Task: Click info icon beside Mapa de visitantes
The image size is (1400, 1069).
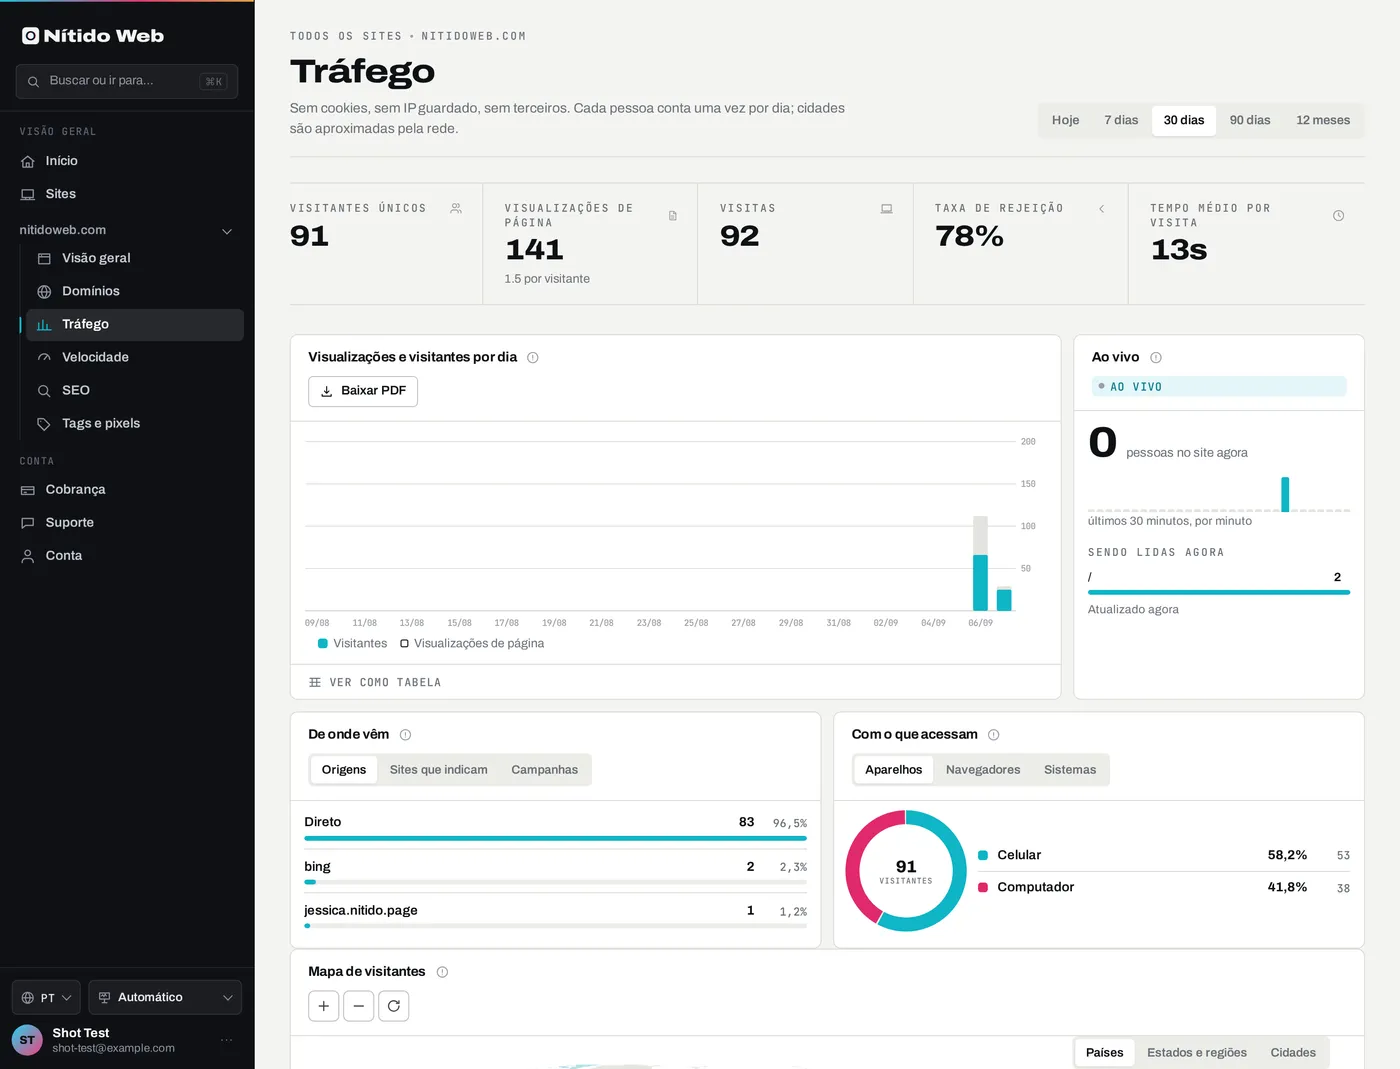Action: 442,972
